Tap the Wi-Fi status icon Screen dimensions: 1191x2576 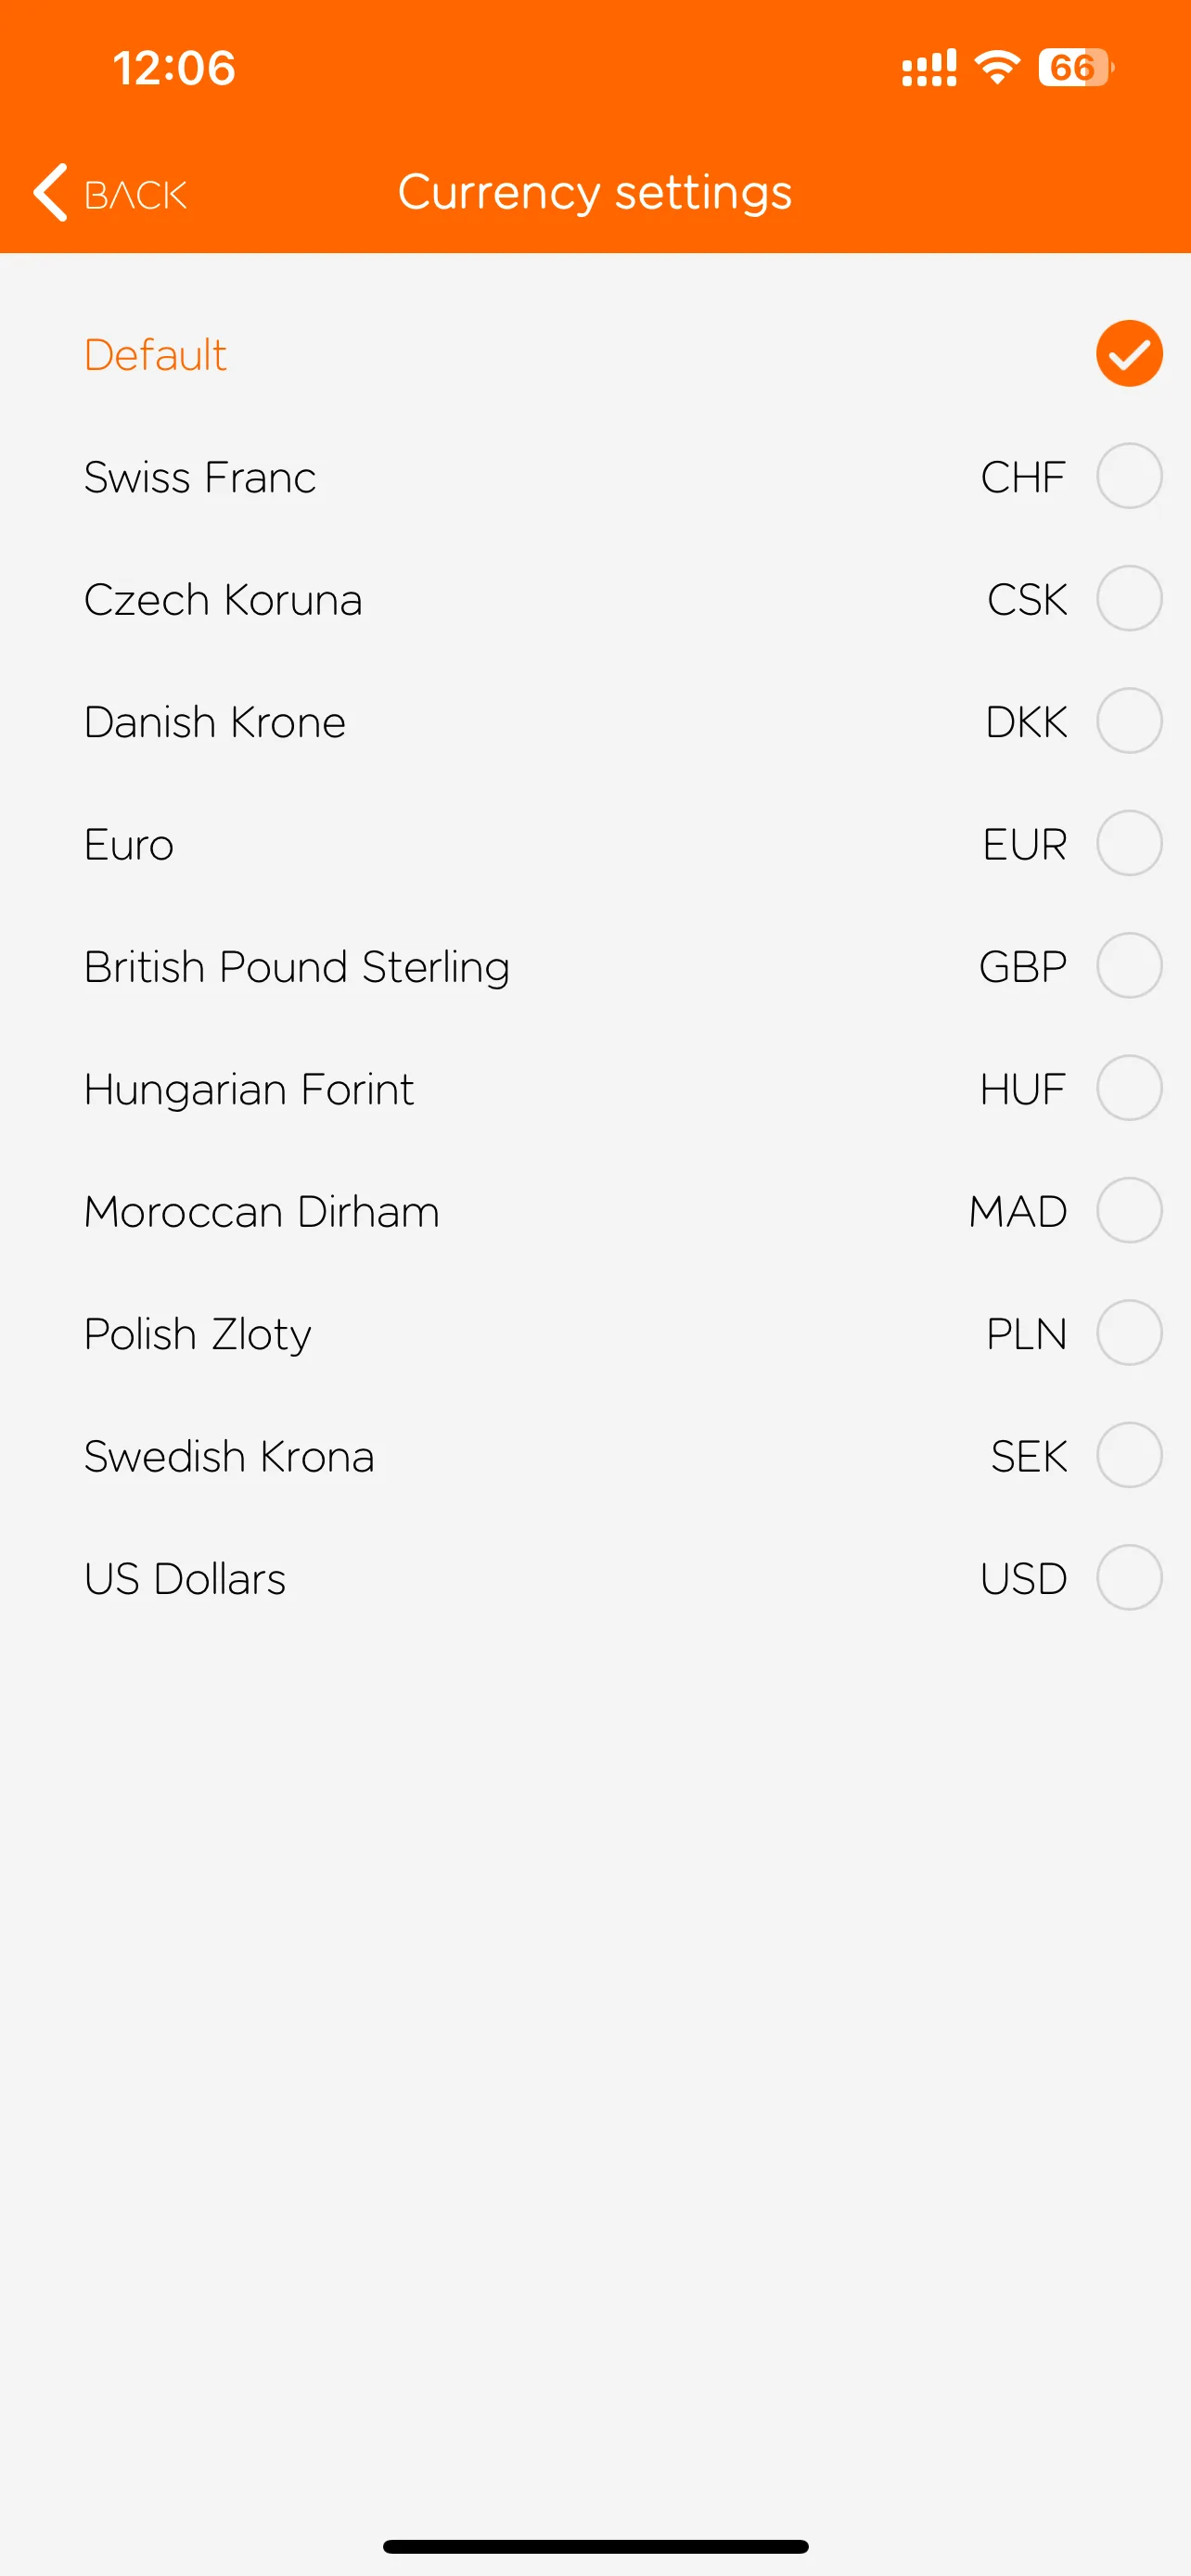(x=997, y=68)
